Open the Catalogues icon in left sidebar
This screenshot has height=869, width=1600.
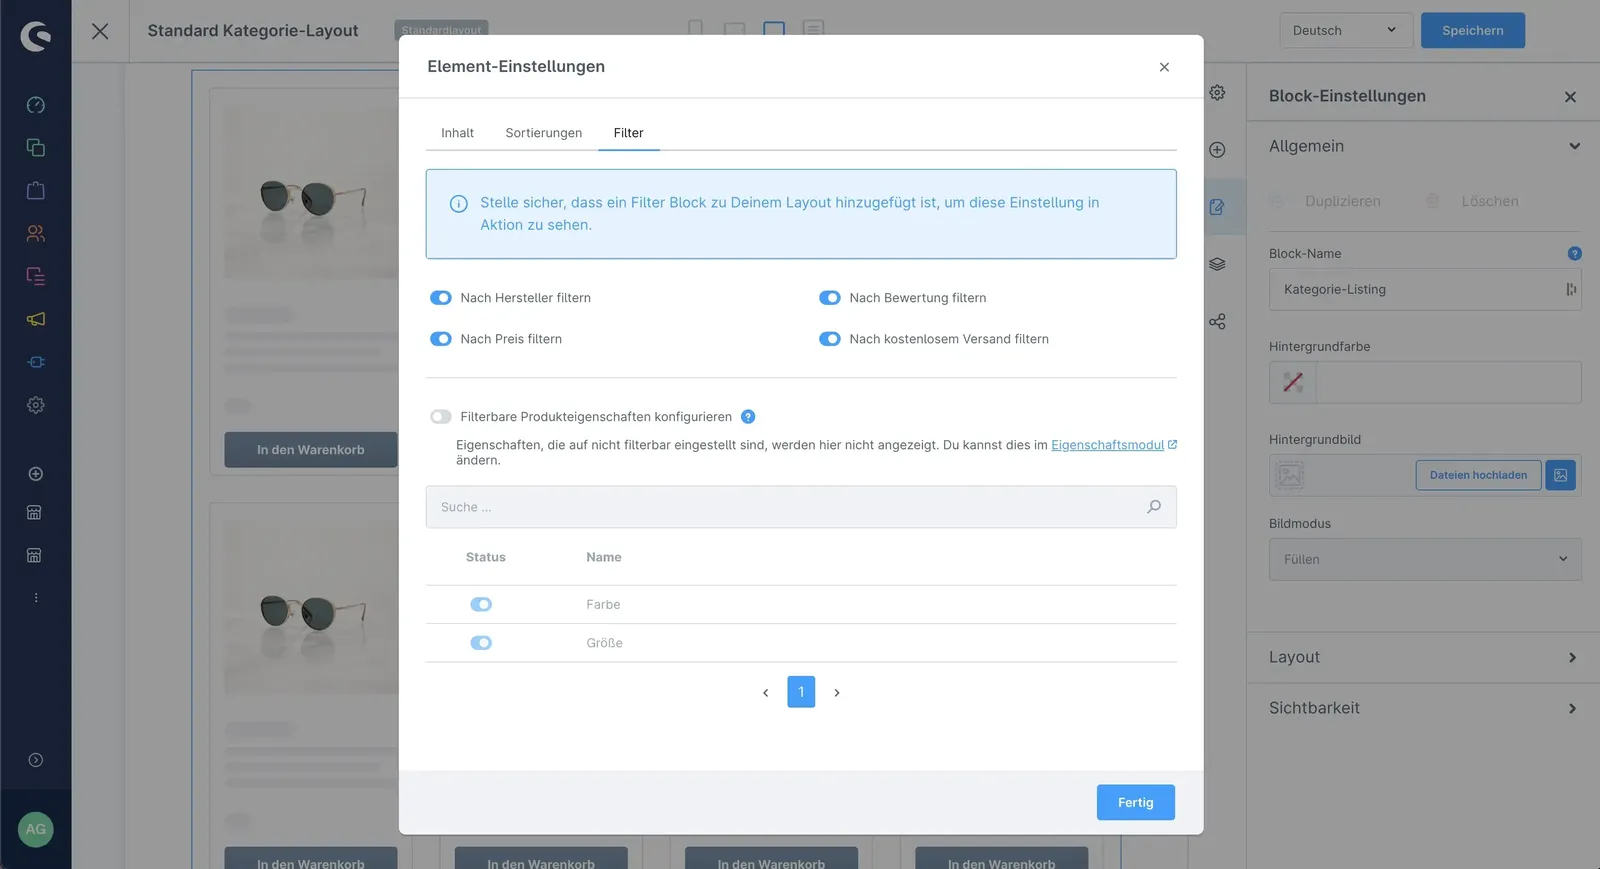click(x=36, y=148)
